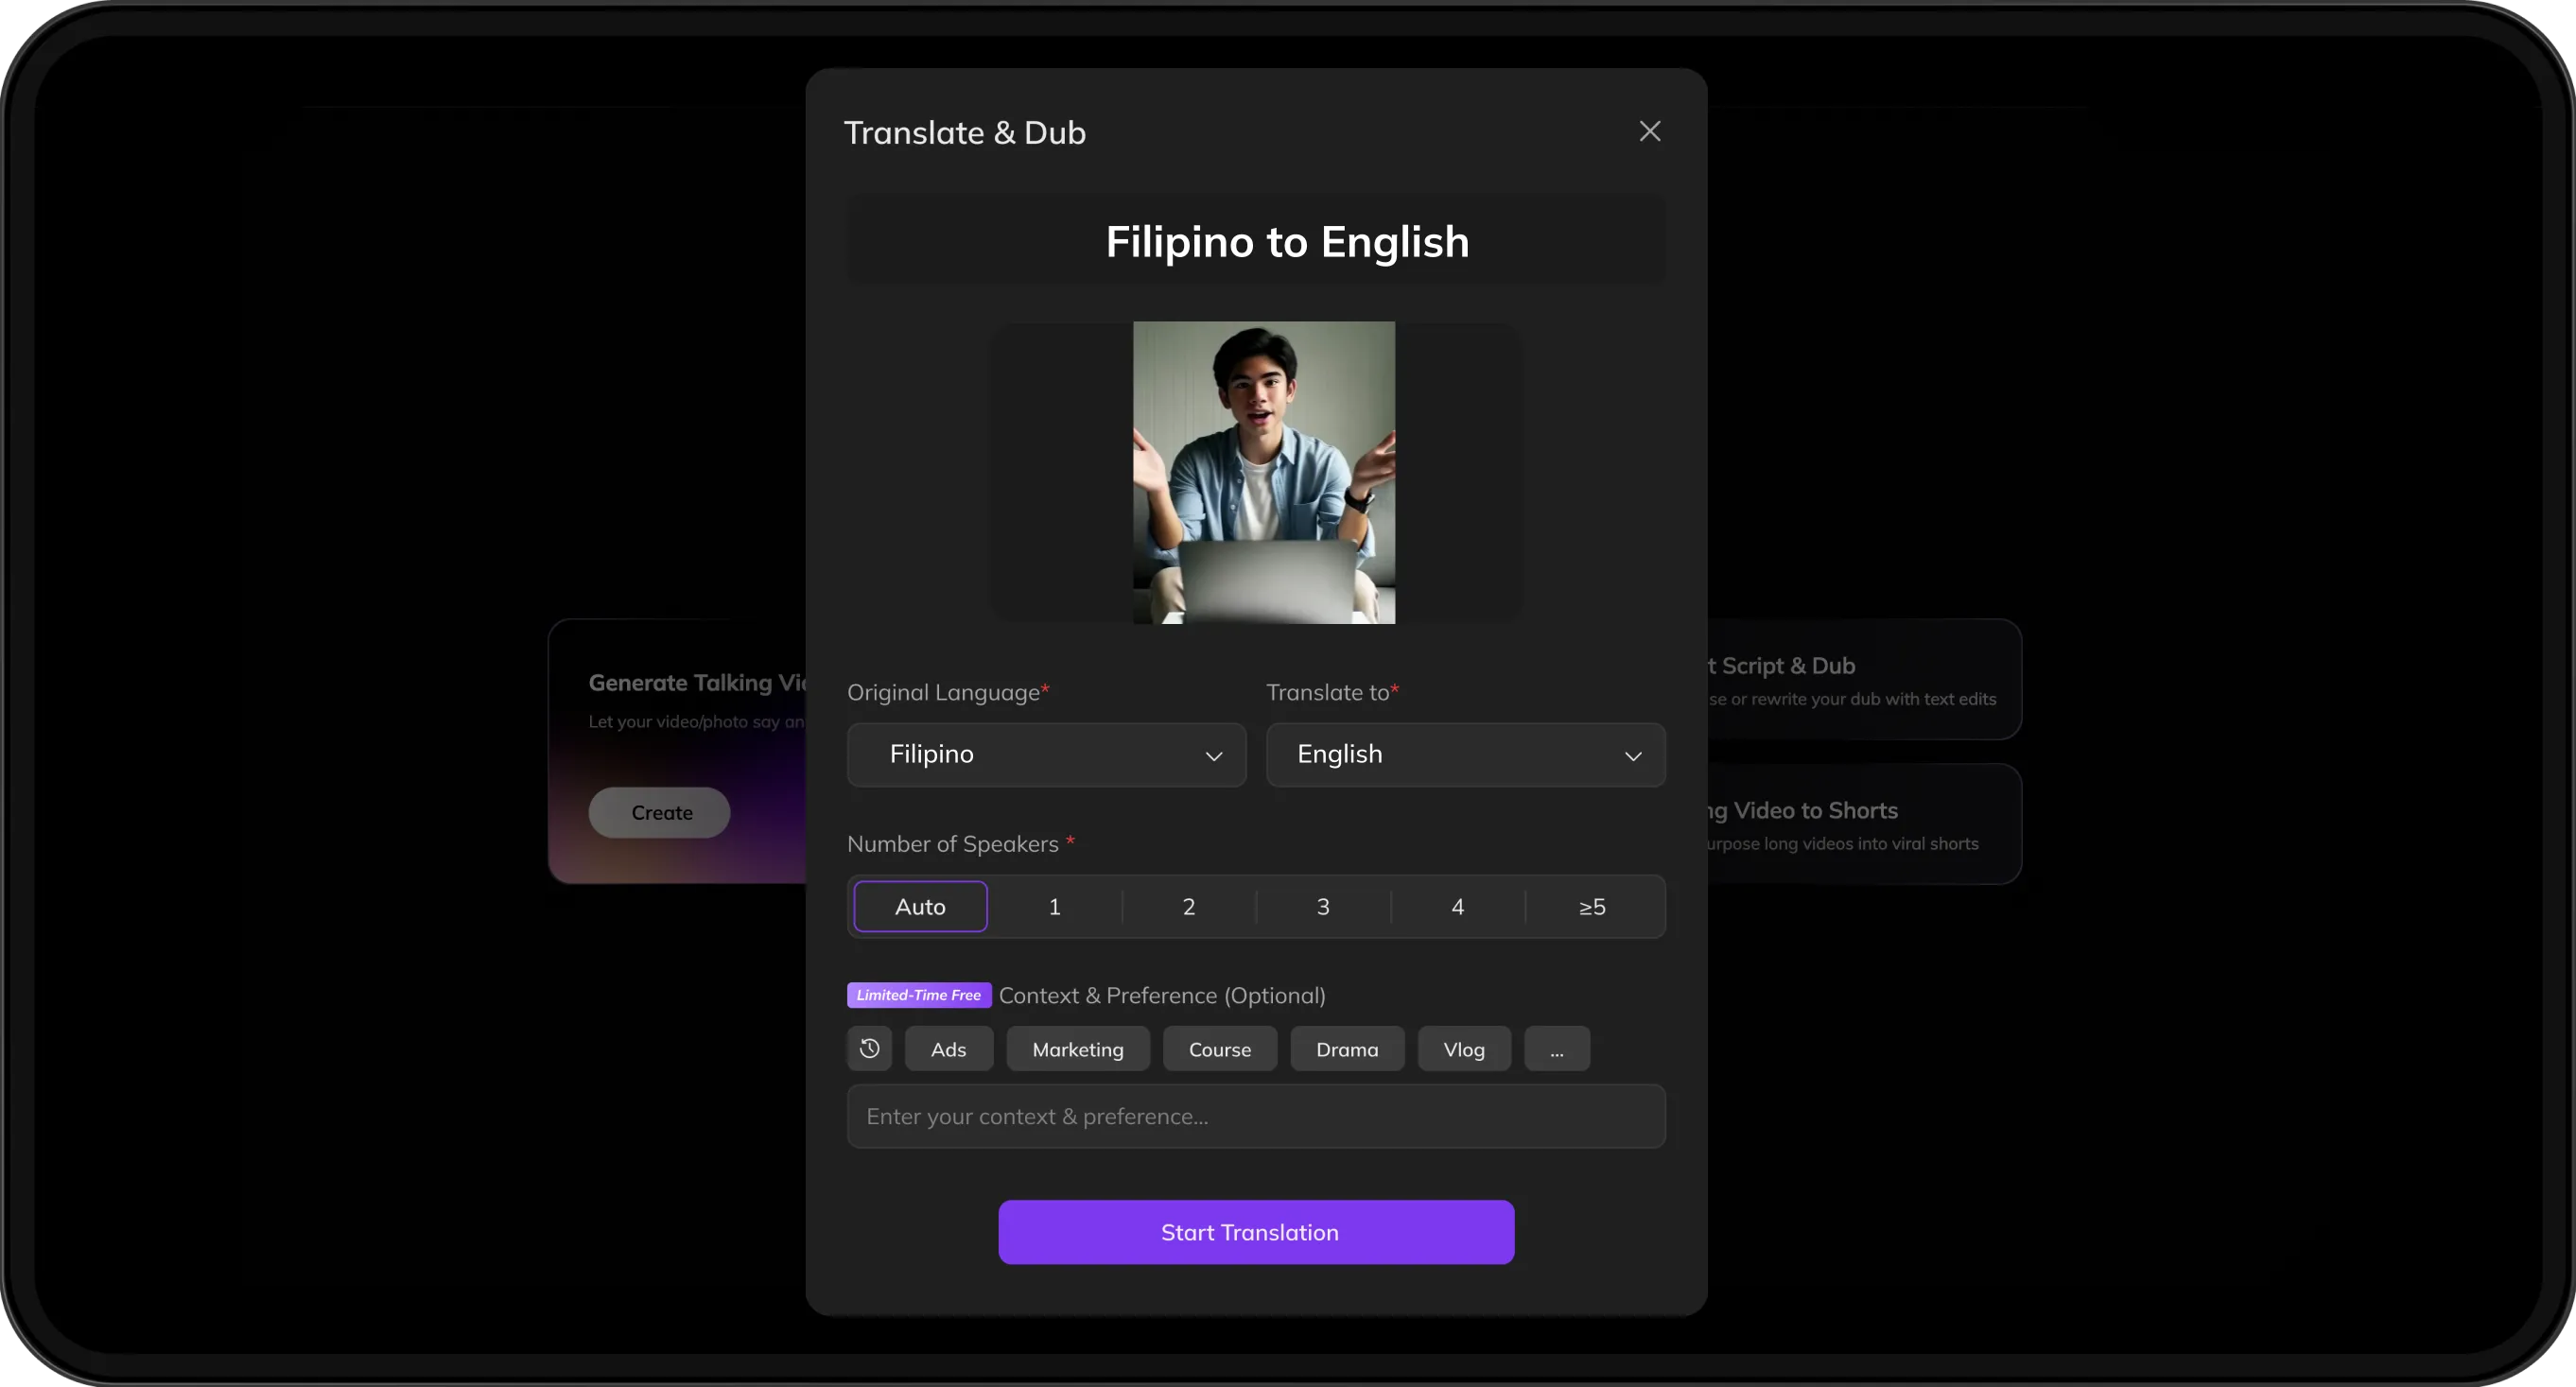The image size is (2576, 1387).
Task: Choose the Vlog context preset
Action: (x=1463, y=1049)
